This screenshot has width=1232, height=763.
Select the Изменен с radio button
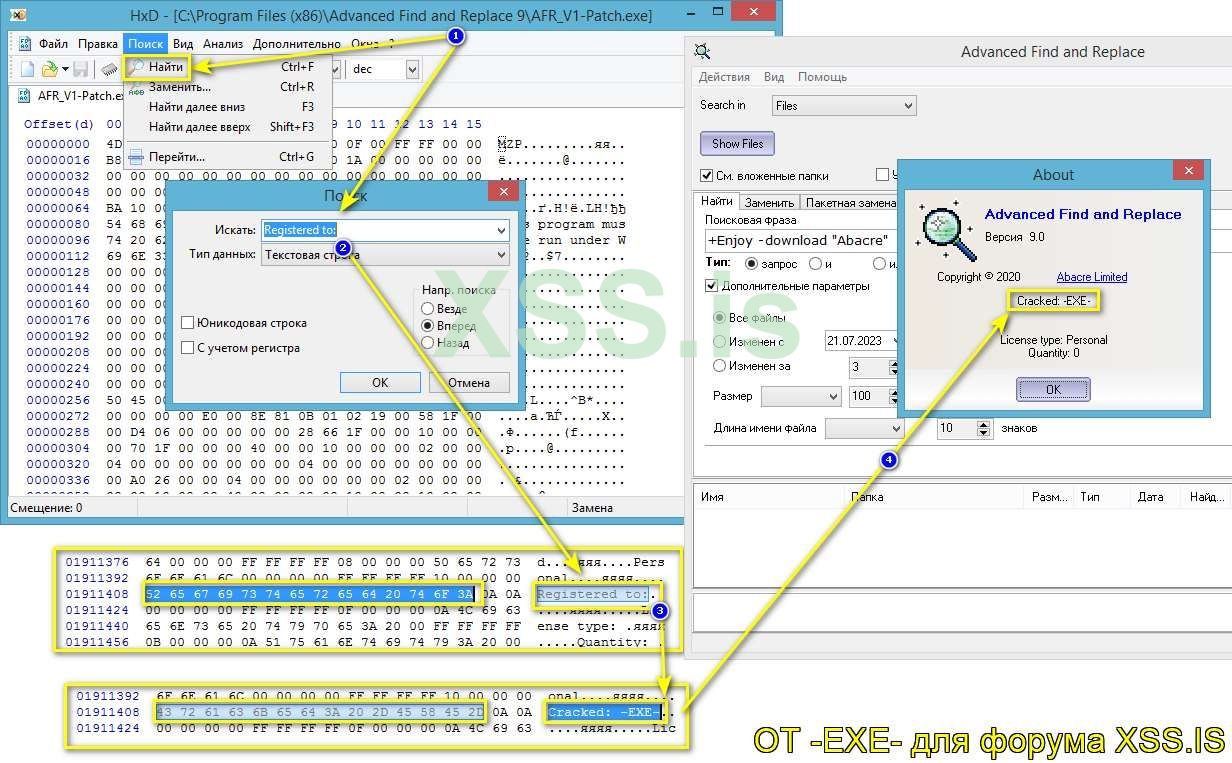(x=720, y=341)
